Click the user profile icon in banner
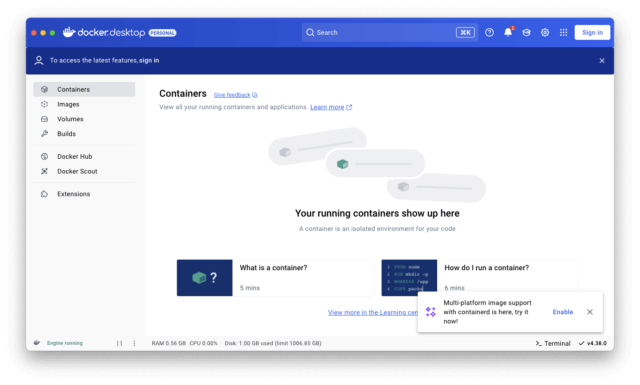This screenshot has height=385, width=640. [39, 61]
